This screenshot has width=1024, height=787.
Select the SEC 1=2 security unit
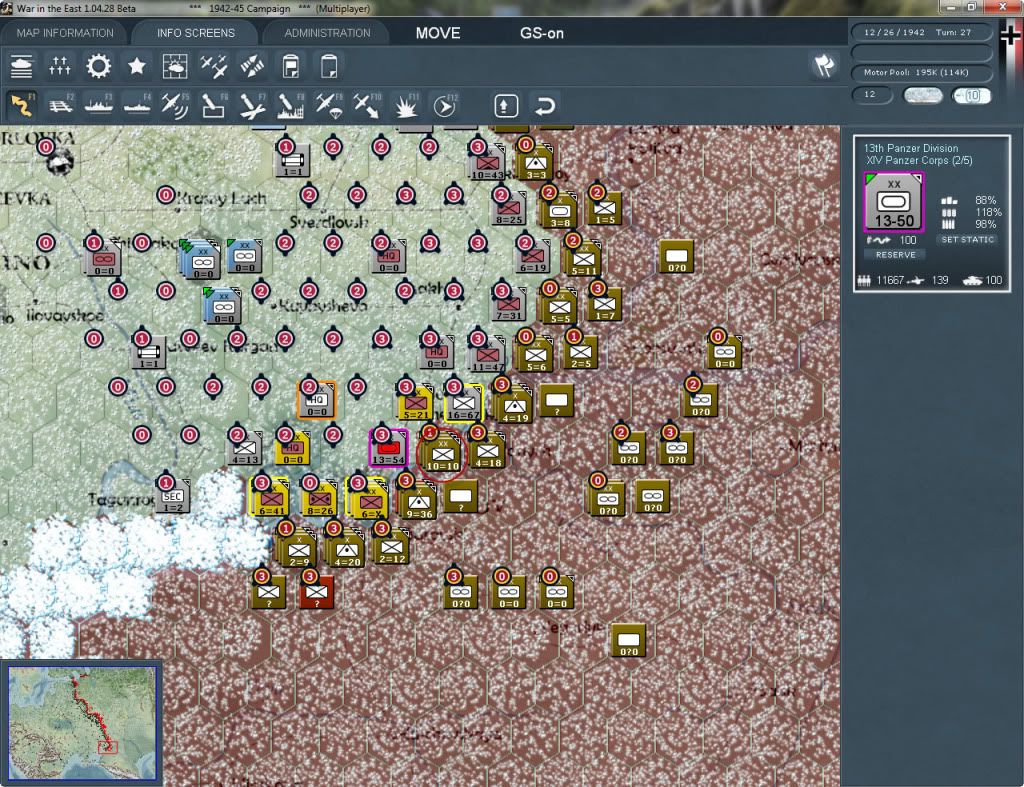(172, 496)
